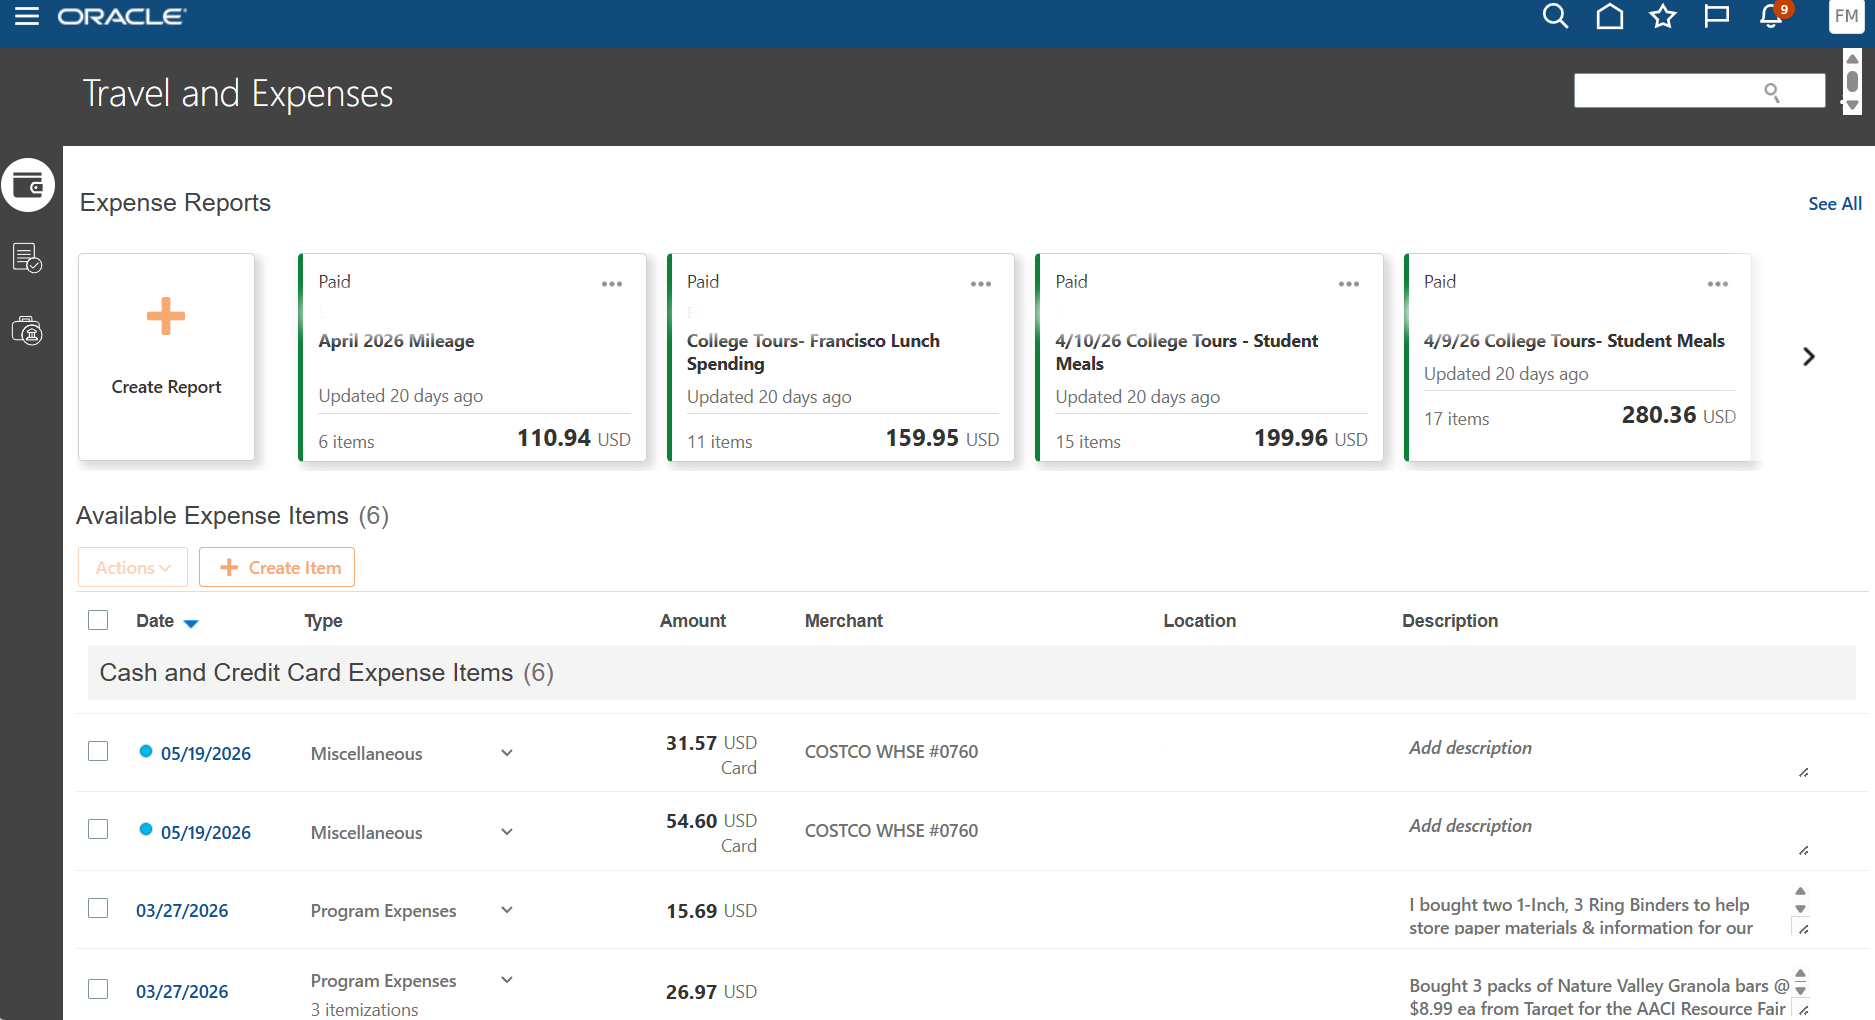
Task: Check the 15.69 USD Program Expenses item
Action: point(98,908)
